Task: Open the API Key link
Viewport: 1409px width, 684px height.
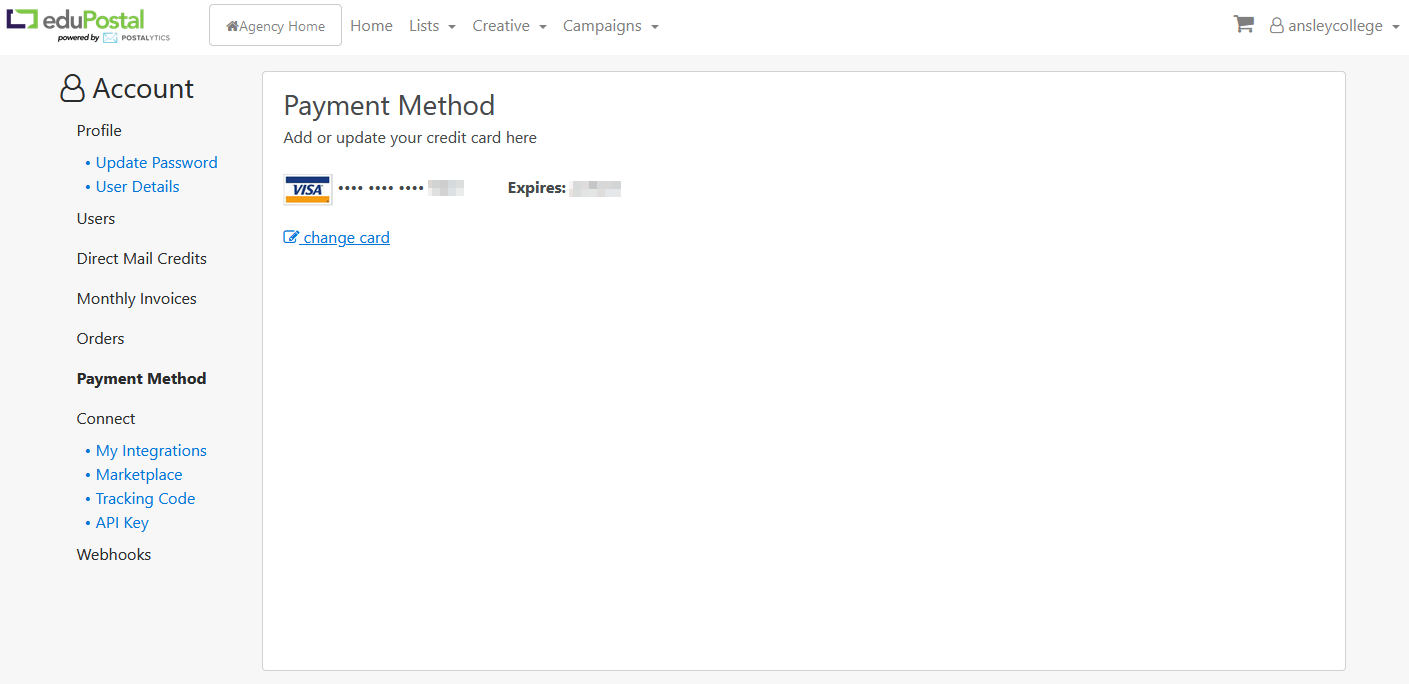Action: point(122,523)
